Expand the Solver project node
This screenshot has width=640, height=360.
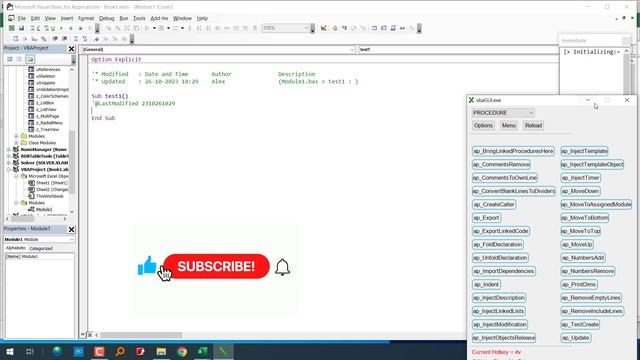click(x=9, y=163)
